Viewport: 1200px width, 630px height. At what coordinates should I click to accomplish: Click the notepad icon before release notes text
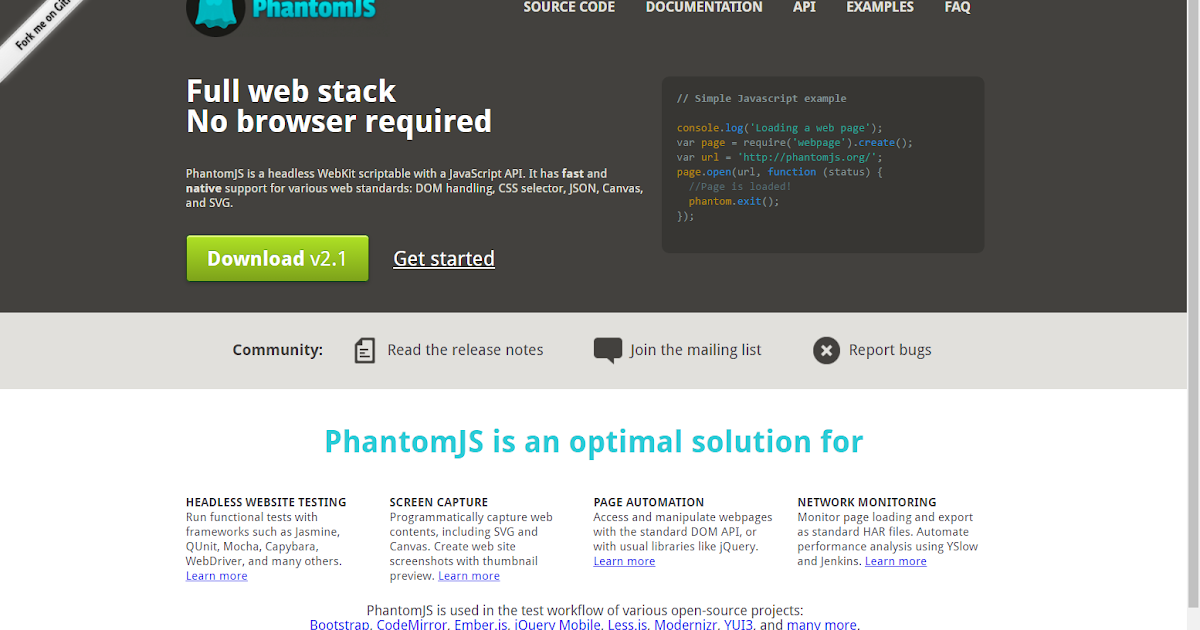(364, 350)
